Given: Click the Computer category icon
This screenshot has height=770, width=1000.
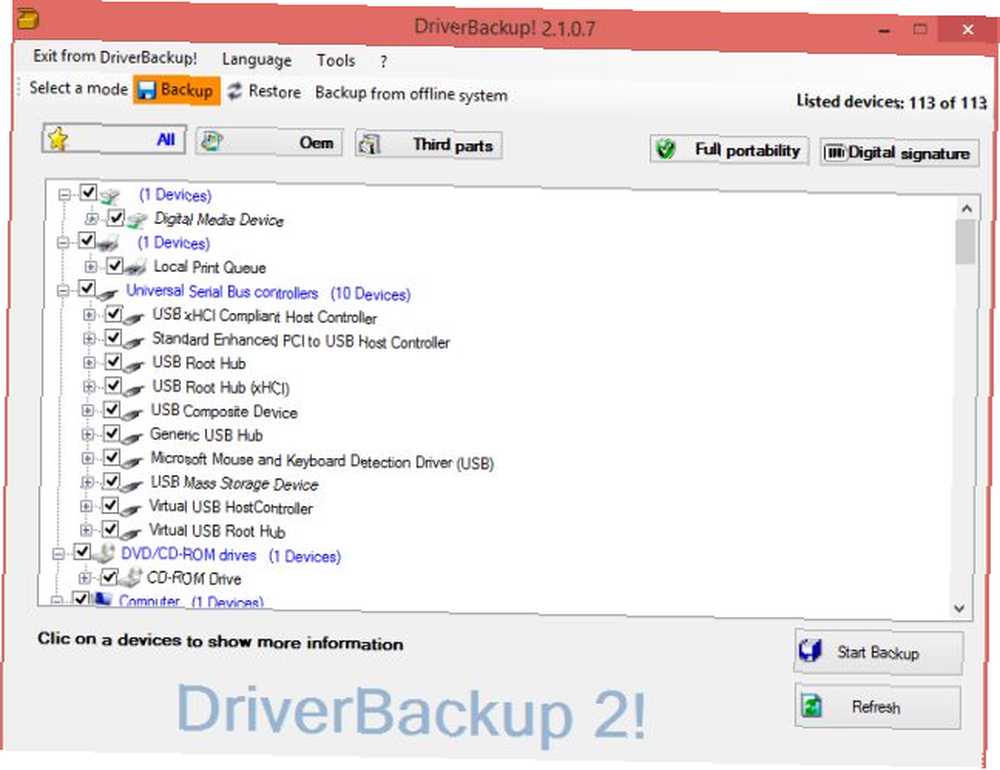Looking at the screenshot, I should point(103,599).
